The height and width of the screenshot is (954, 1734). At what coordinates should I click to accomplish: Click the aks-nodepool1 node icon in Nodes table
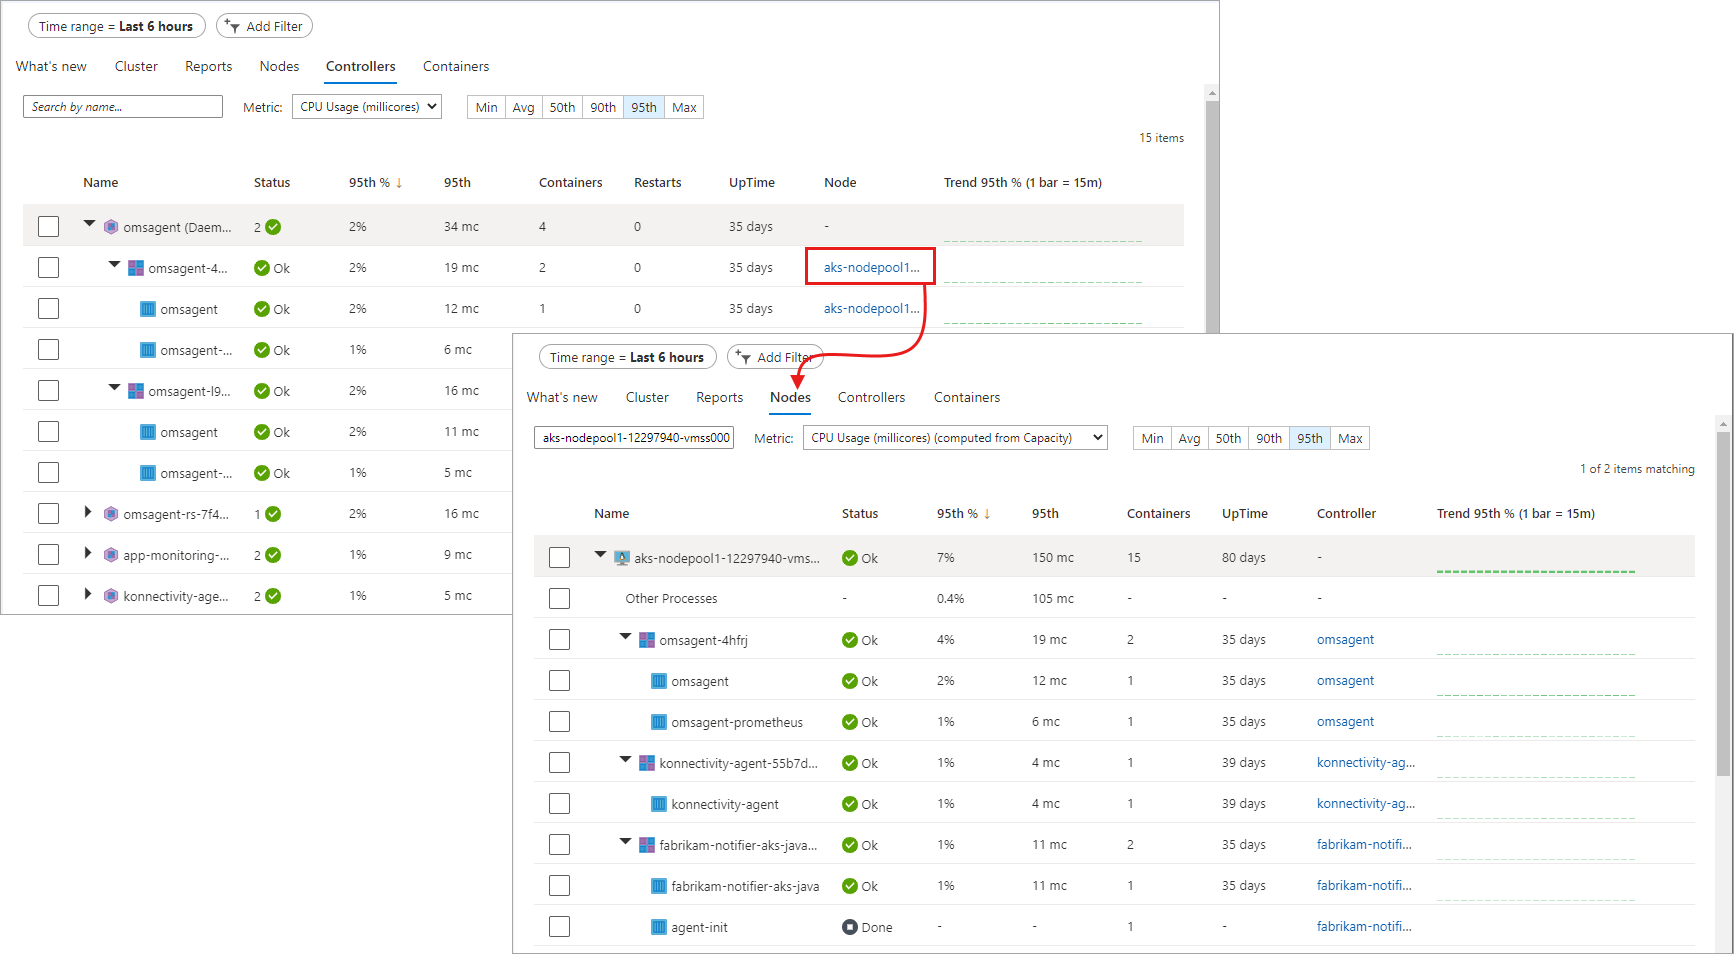[622, 558]
